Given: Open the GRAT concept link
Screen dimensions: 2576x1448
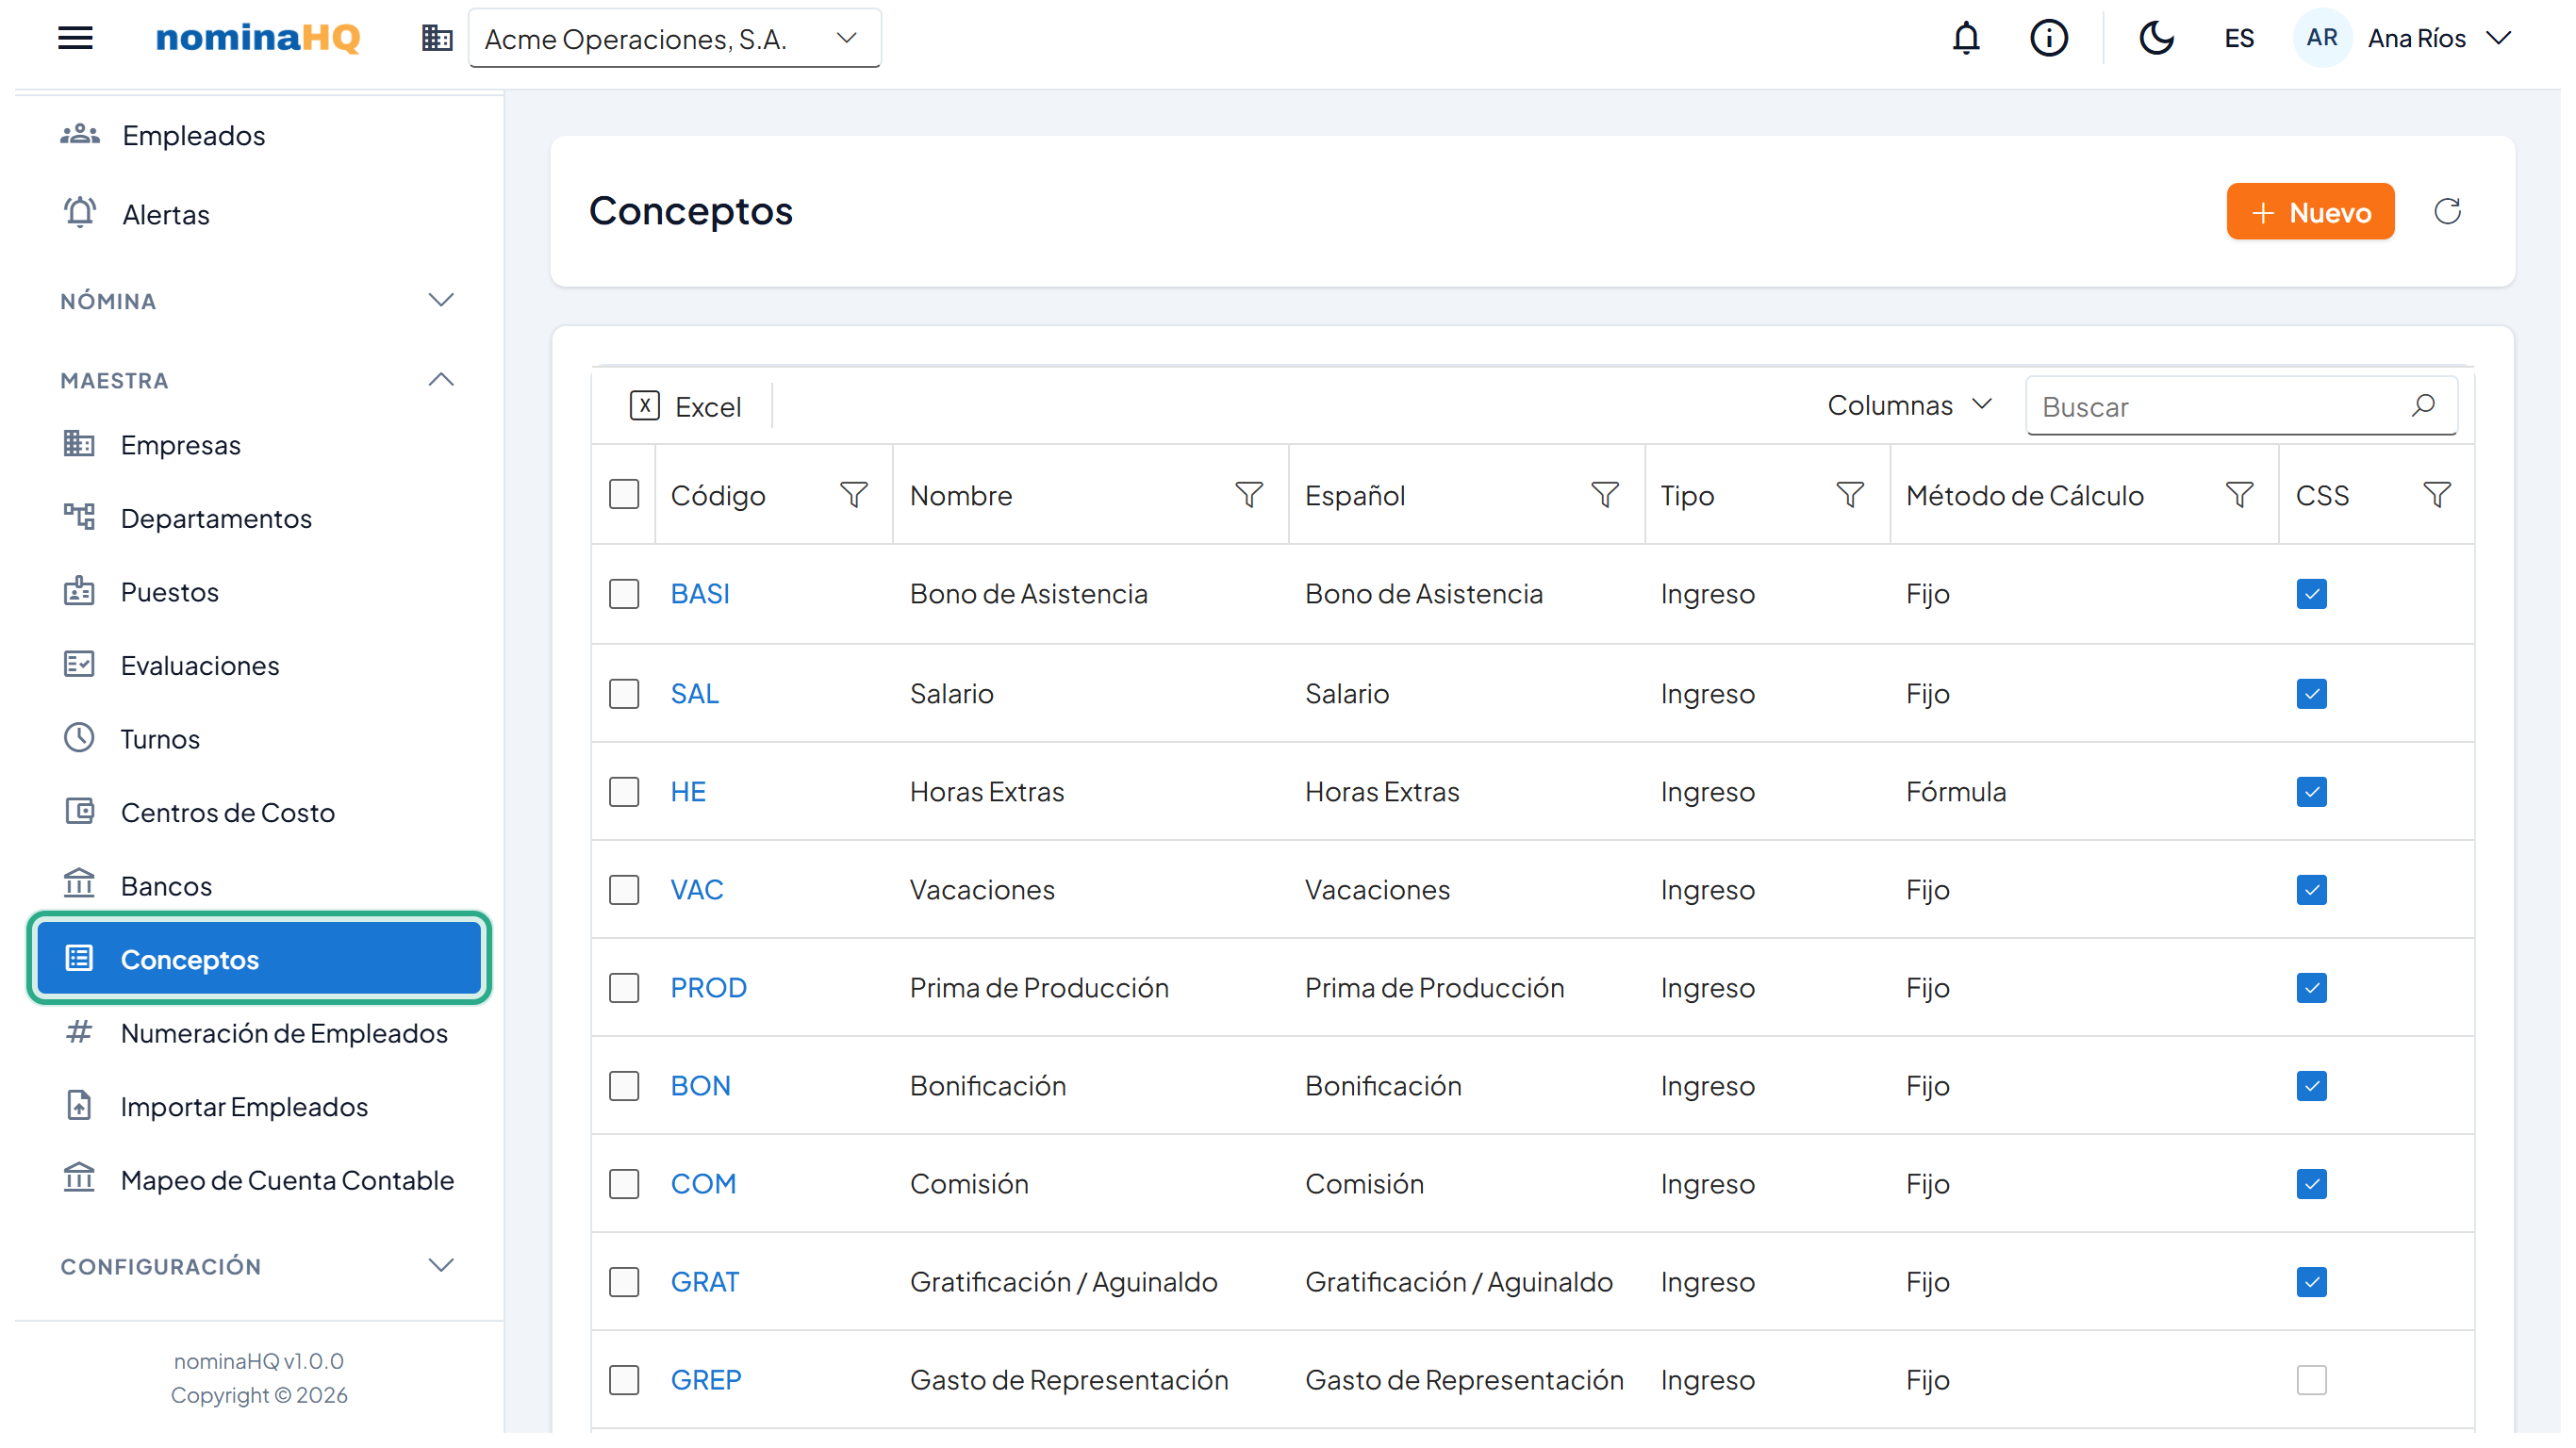Looking at the screenshot, I should (704, 1281).
